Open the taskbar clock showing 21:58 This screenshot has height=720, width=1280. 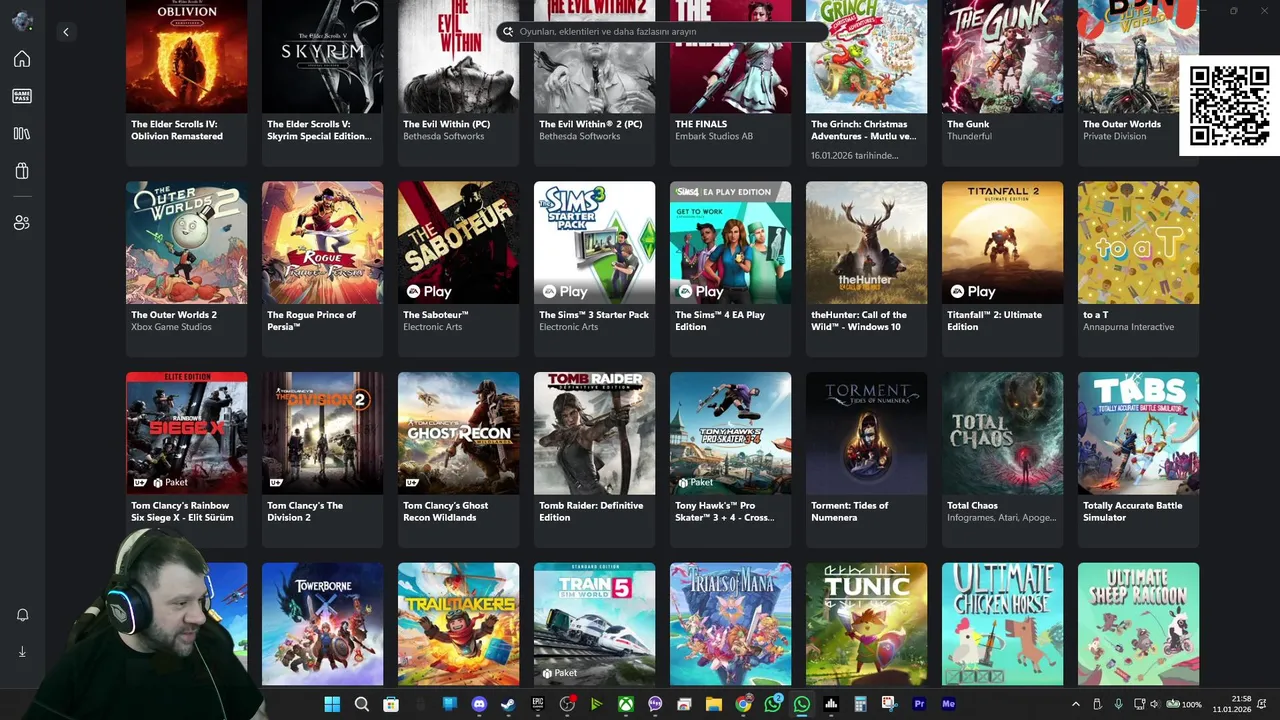[1234, 704]
